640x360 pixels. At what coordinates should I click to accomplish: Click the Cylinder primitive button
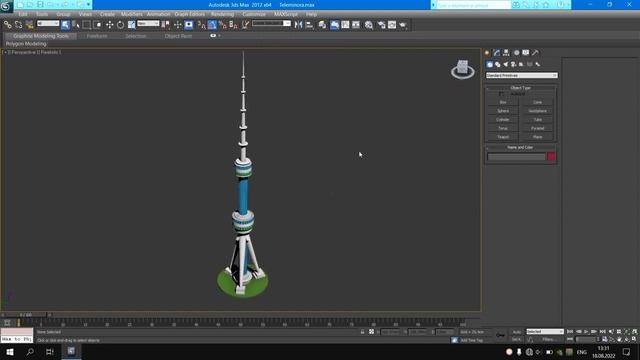[503, 120]
